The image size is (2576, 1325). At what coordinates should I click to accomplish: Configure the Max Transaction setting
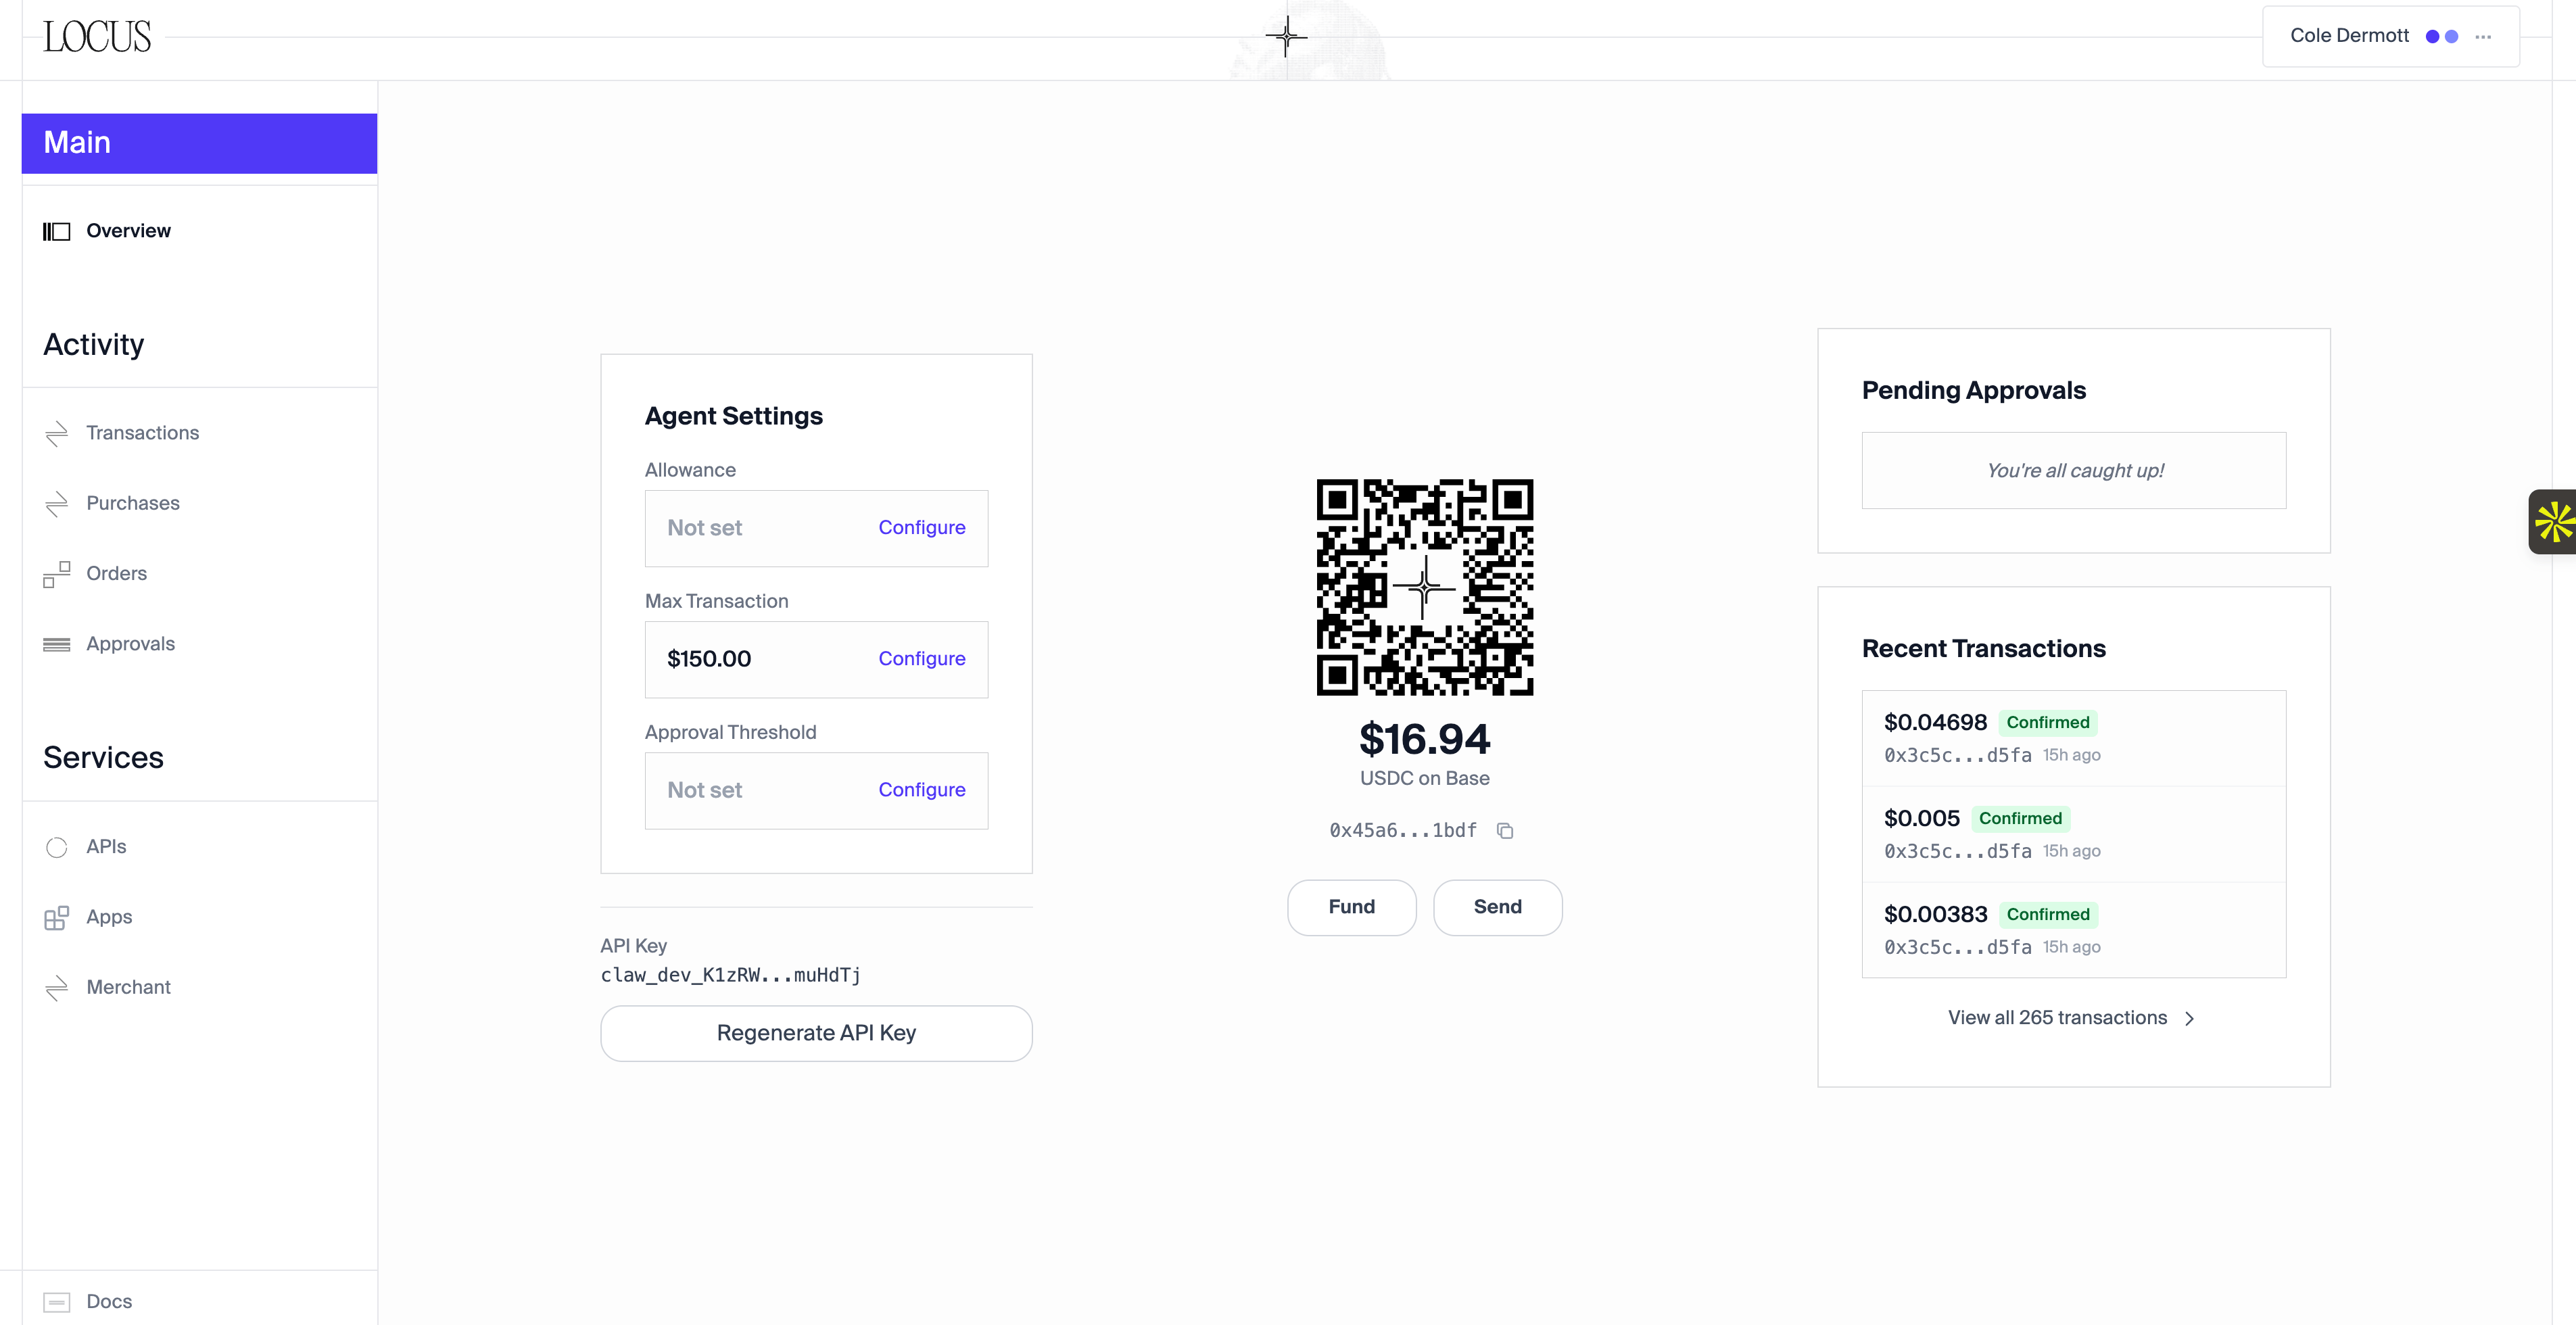[922, 659]
